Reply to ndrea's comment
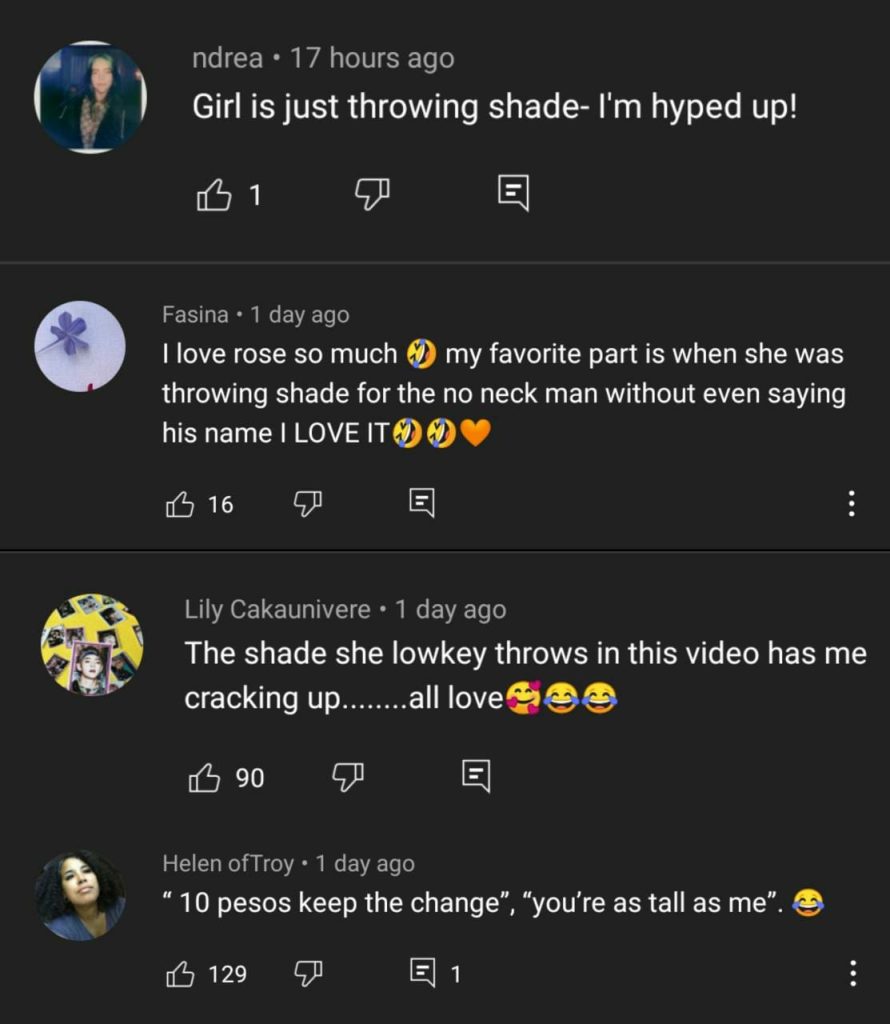The height and width of the screenshot is (1024, 890). coord(513,194)
